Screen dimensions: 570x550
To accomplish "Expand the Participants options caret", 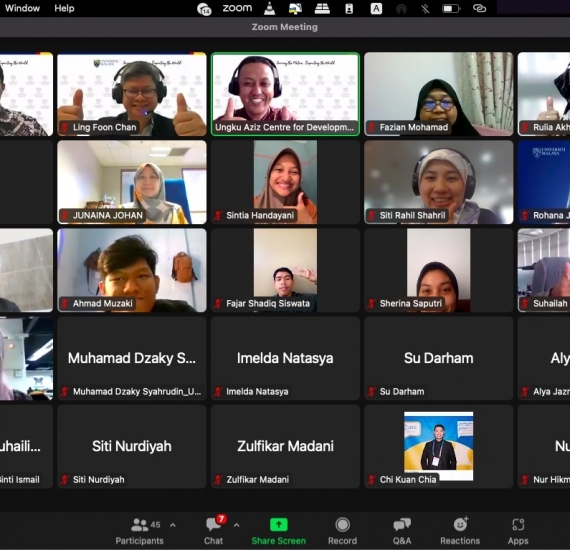I will [173, 525].
